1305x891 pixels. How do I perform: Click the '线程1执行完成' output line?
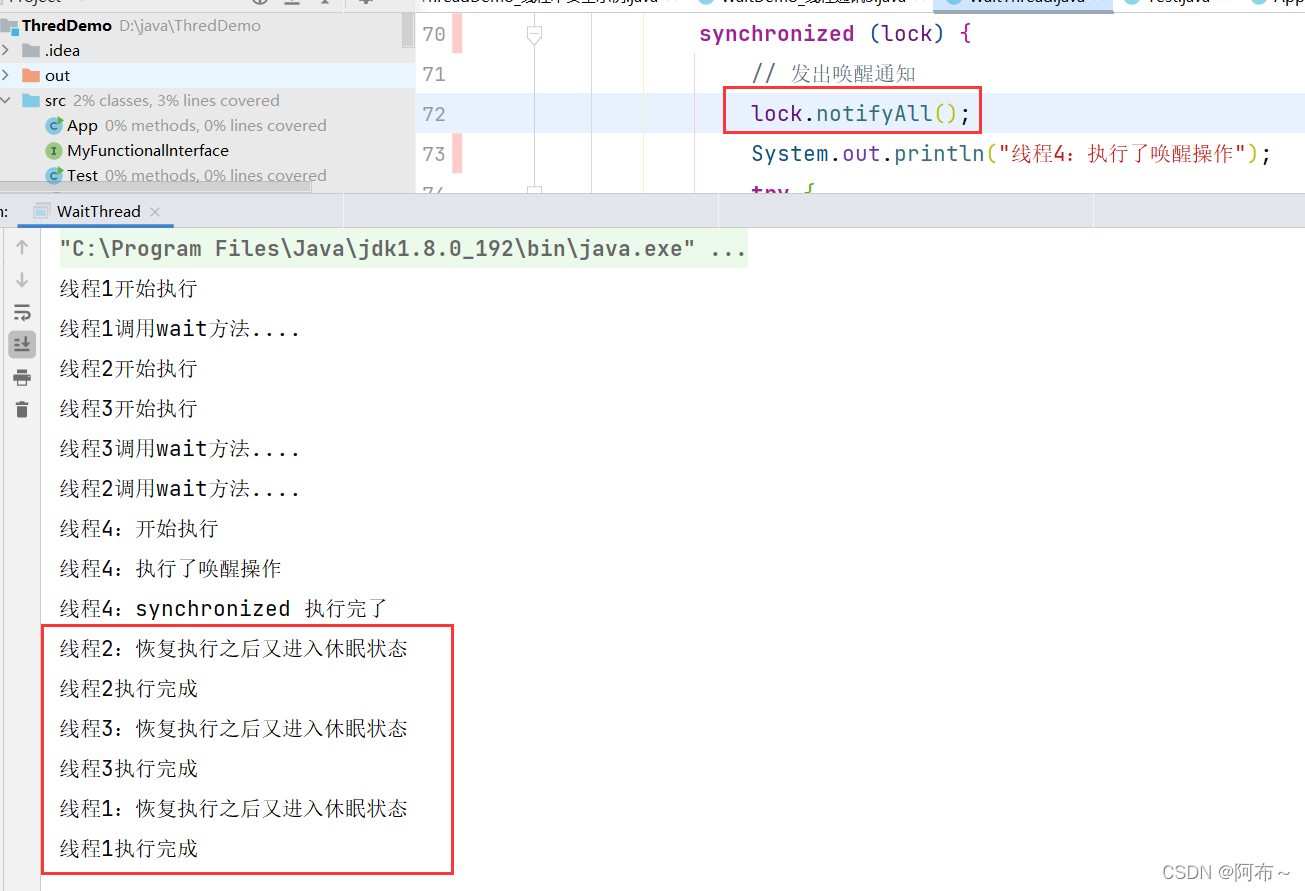click(128, 849)
